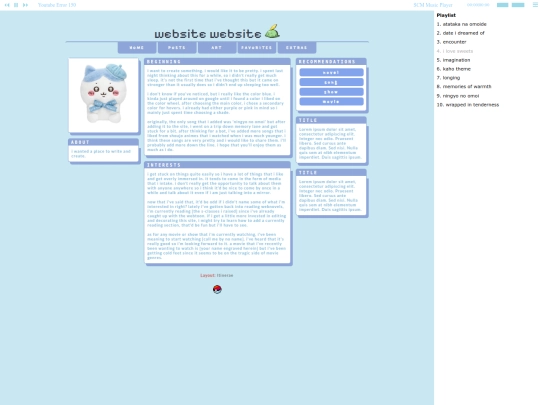Play 'date i dreamed of' from playlist
This screenshot has width=540, height=405.
tap(460, 33)
